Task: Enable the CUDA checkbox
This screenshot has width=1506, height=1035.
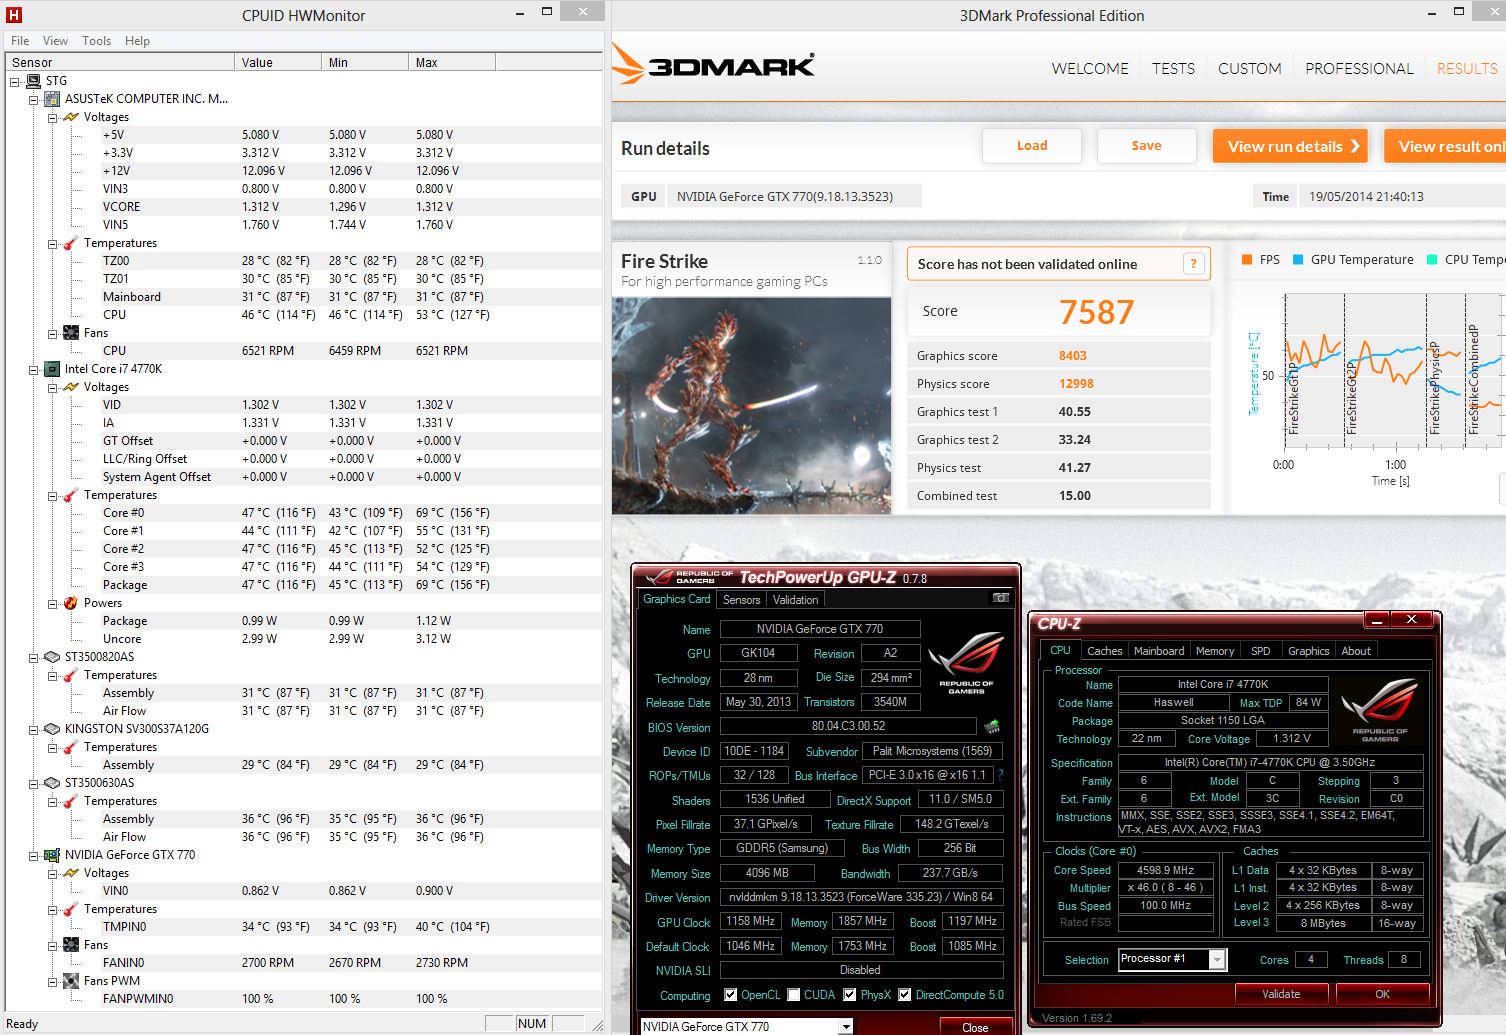Action: click(x=794, y=995)
